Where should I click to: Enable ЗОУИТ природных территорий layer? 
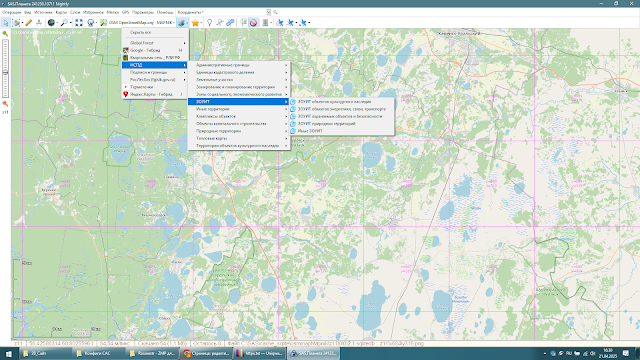pyautogui.click(x=342, y=124)
